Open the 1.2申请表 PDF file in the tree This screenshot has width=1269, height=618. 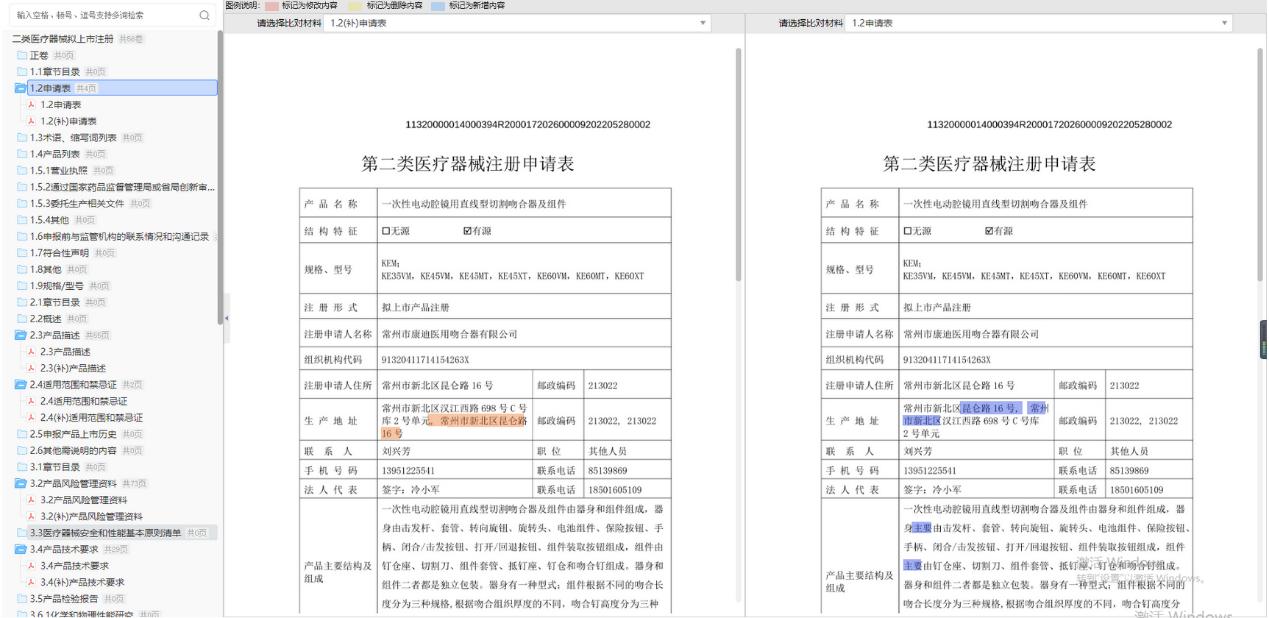60,104
